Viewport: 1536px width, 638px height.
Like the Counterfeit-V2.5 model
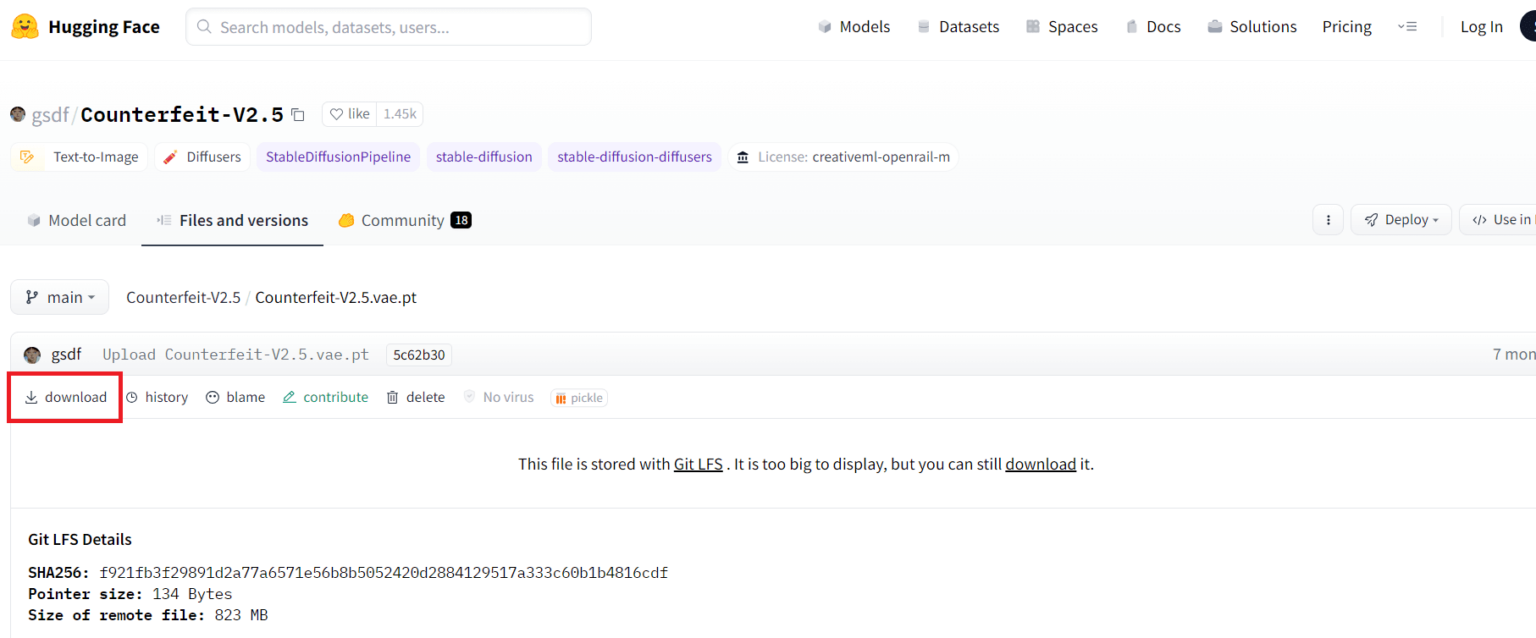(x=349, y=114)
